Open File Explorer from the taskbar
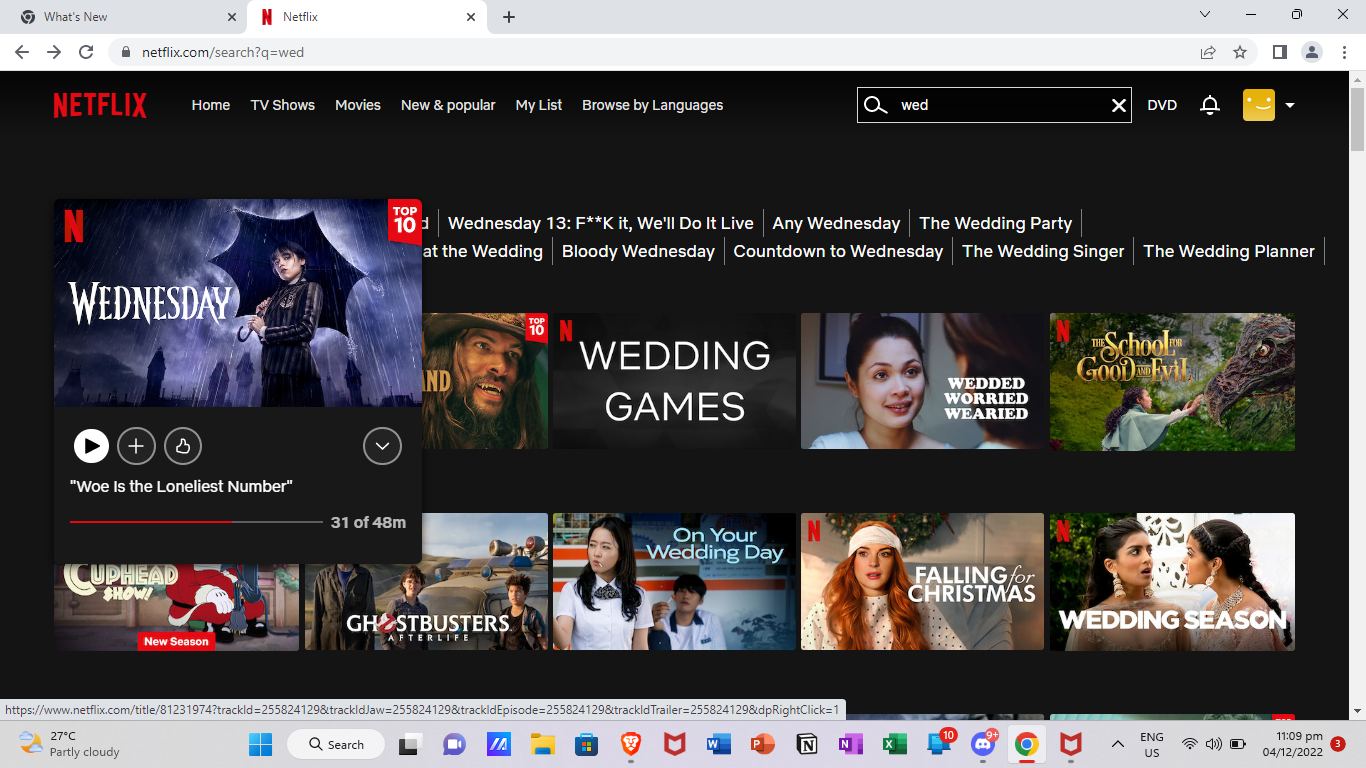Image resolution: width=1366 pixels, height=768 pixels. point(542,744)
